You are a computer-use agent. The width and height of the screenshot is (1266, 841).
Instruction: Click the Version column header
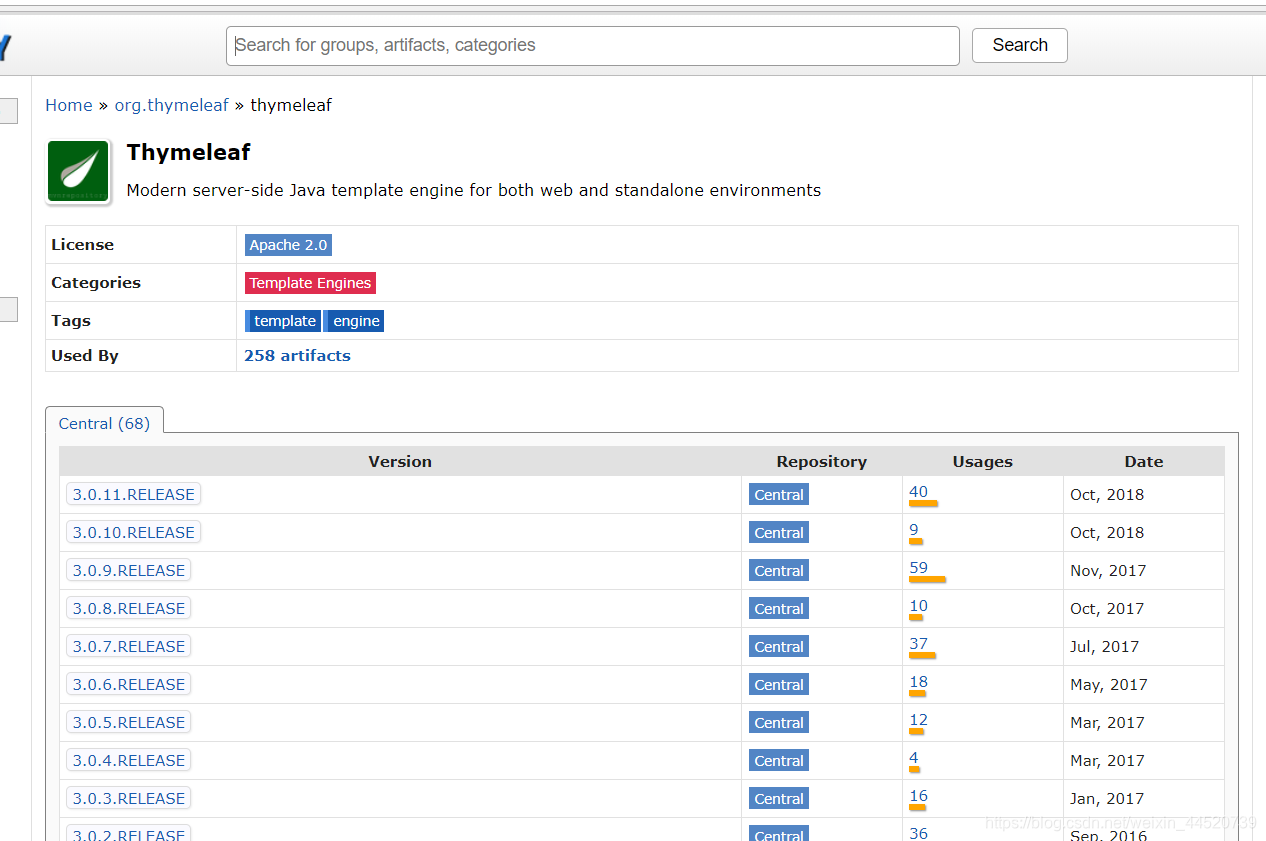pyautogui.click(x=400, y=462)
